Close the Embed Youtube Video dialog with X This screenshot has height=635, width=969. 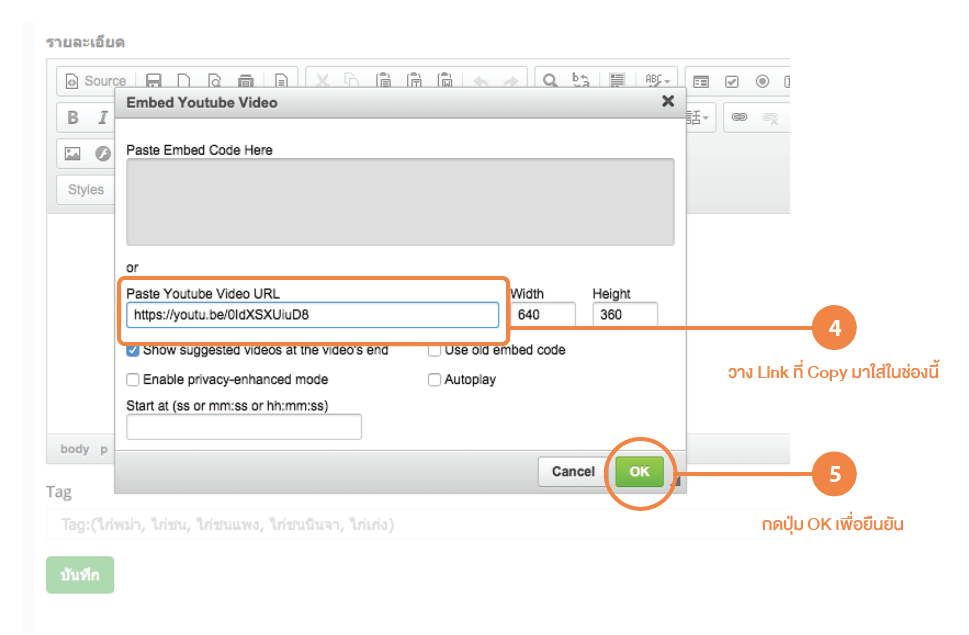pyautogui.click(x=668, y=101)
